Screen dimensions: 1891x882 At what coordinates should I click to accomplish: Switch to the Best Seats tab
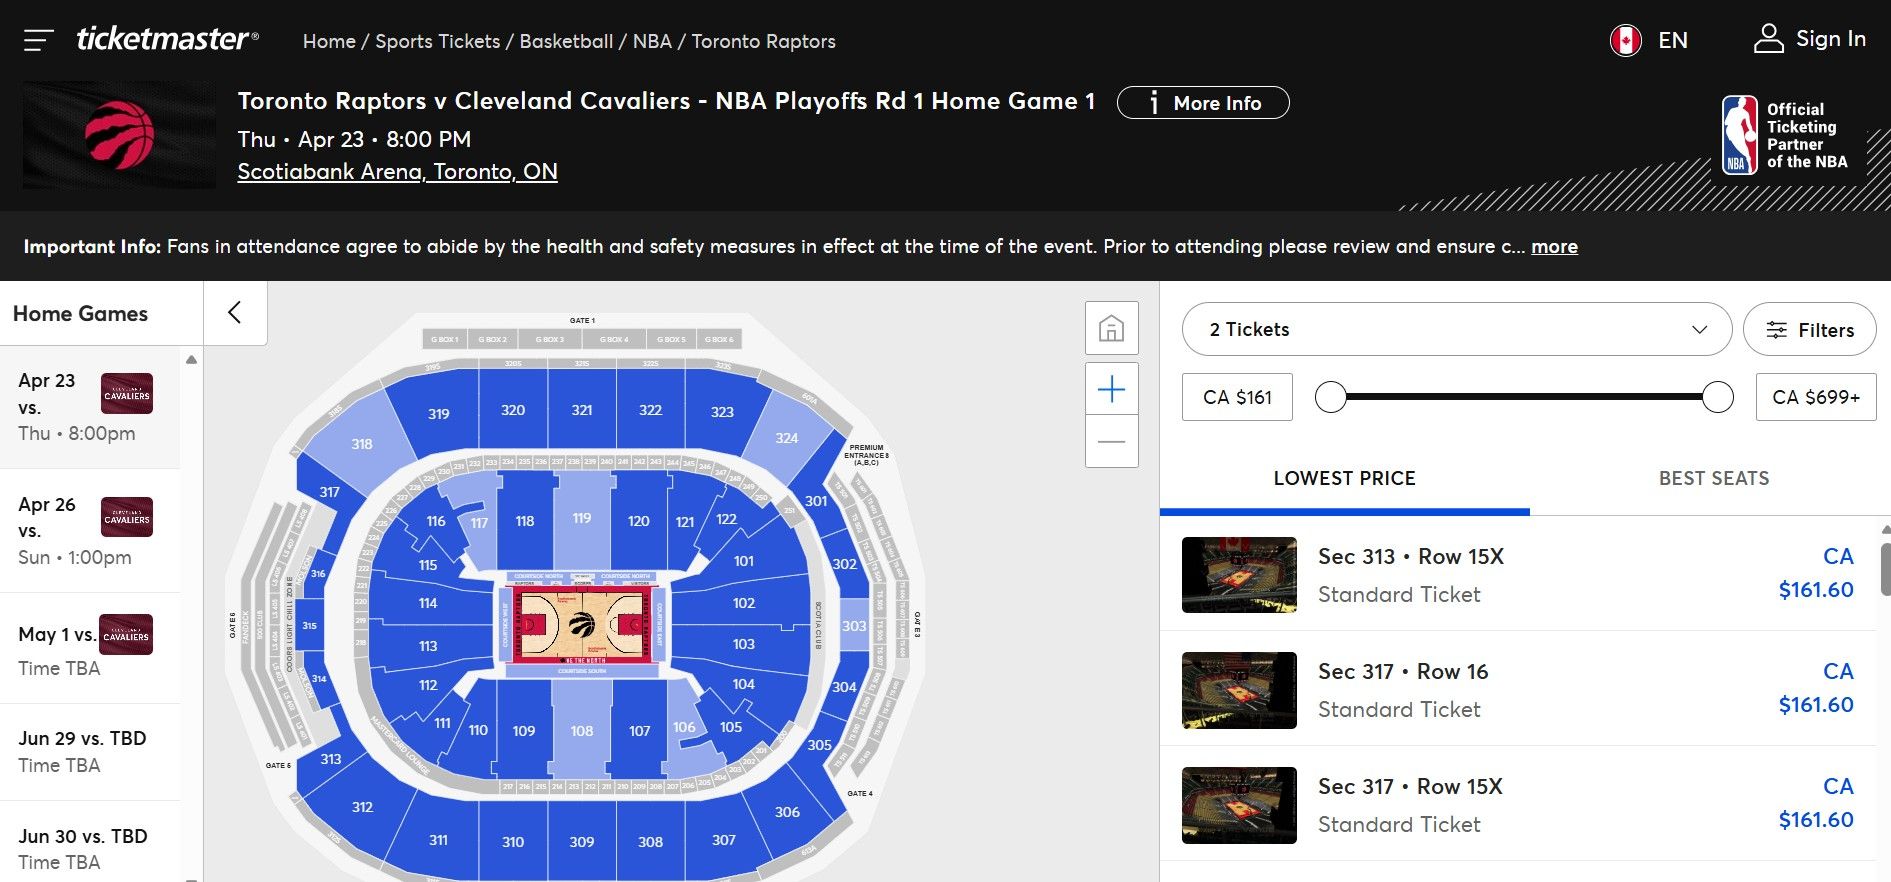point(1713,478)
